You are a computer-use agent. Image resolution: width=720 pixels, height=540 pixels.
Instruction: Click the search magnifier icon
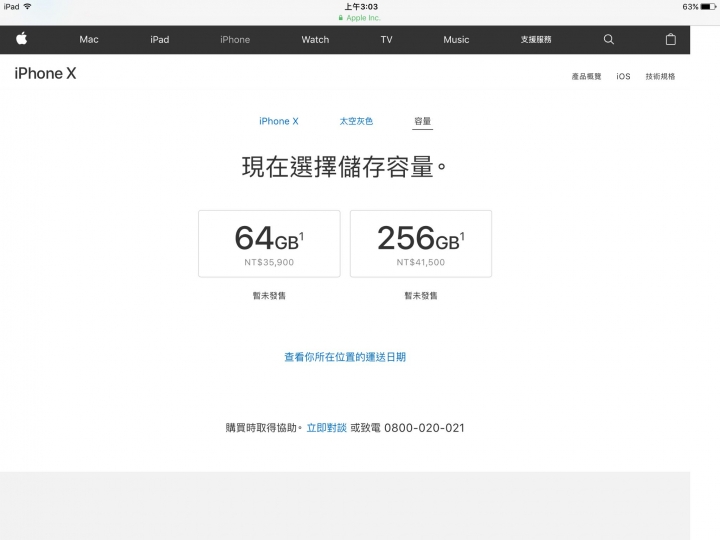point(608,39)
